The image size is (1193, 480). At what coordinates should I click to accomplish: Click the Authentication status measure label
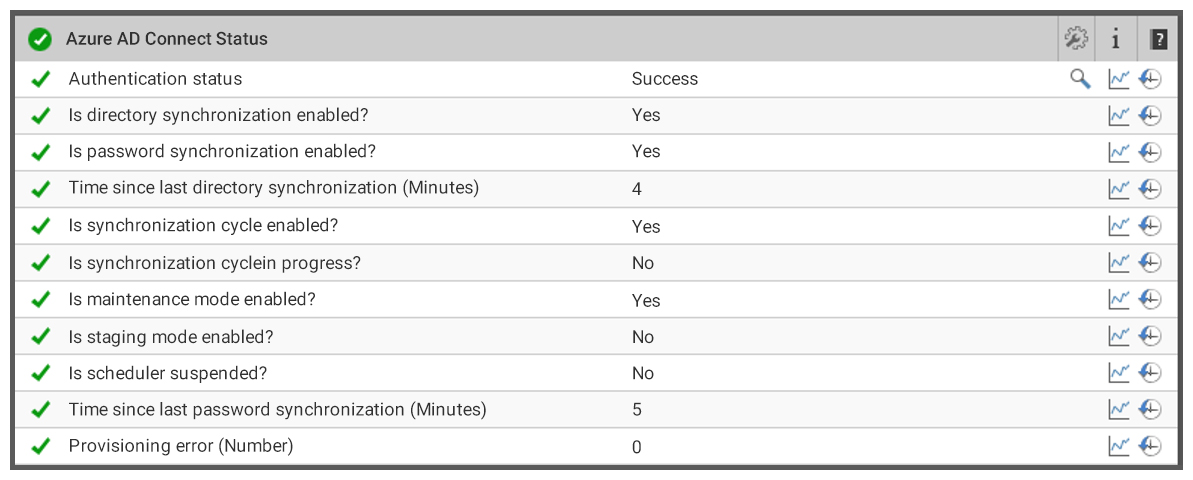click(155, 78)
